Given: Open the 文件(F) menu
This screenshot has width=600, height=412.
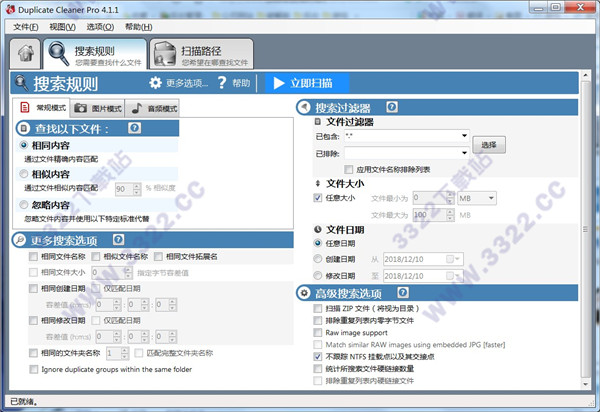Looking at the screenshot, I should [x=26, y=27].
